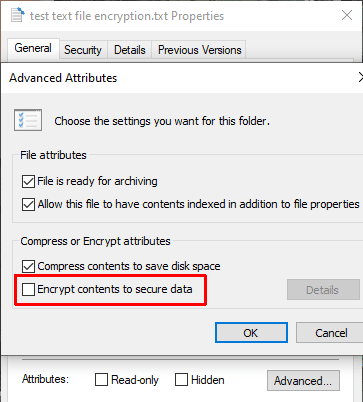Click the text file icon in the title bar

coord(18,15)
